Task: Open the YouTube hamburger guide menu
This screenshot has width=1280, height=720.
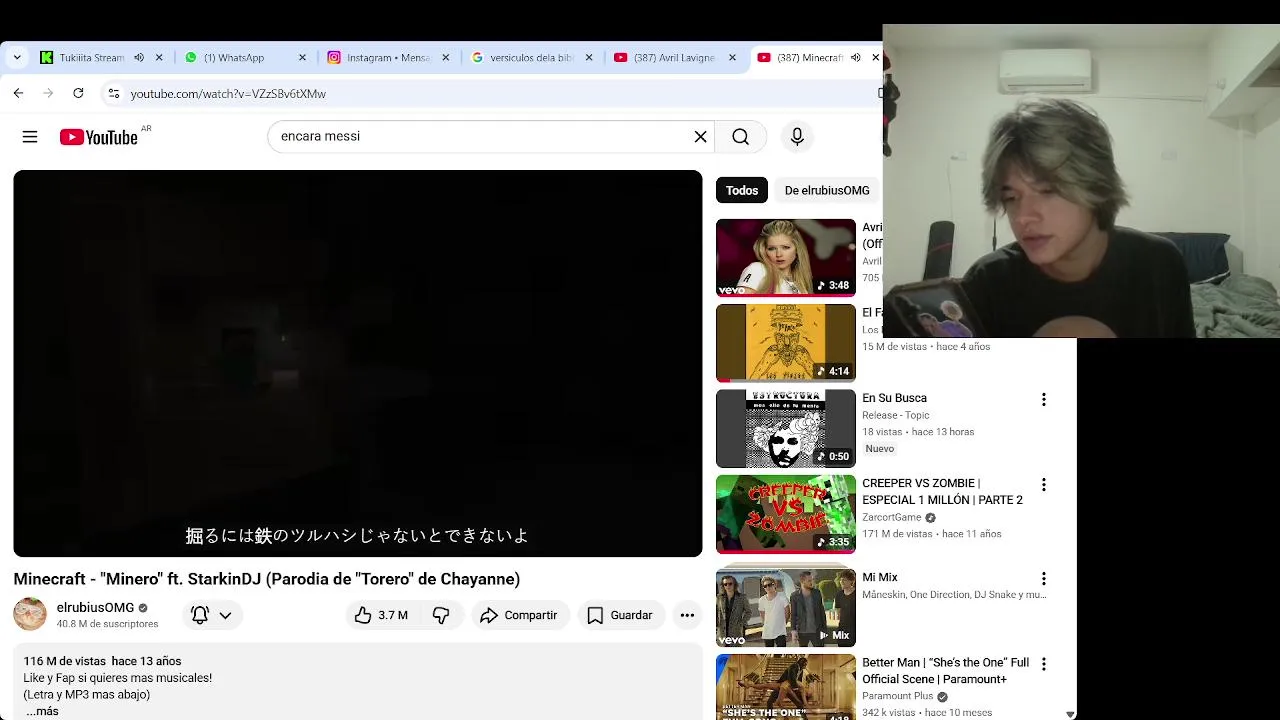Action: point(30,137)
